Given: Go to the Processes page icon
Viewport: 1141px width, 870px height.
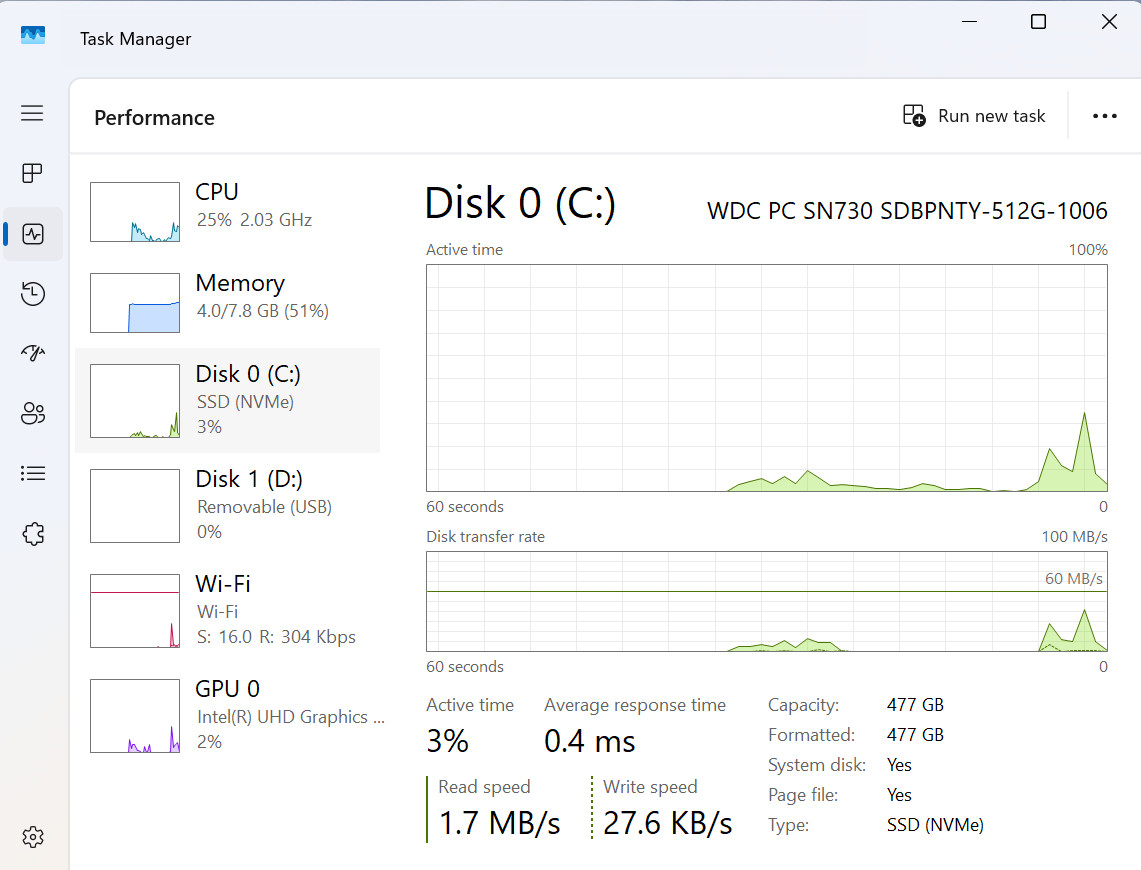Looking at the screenshot, I should point(32,173).
